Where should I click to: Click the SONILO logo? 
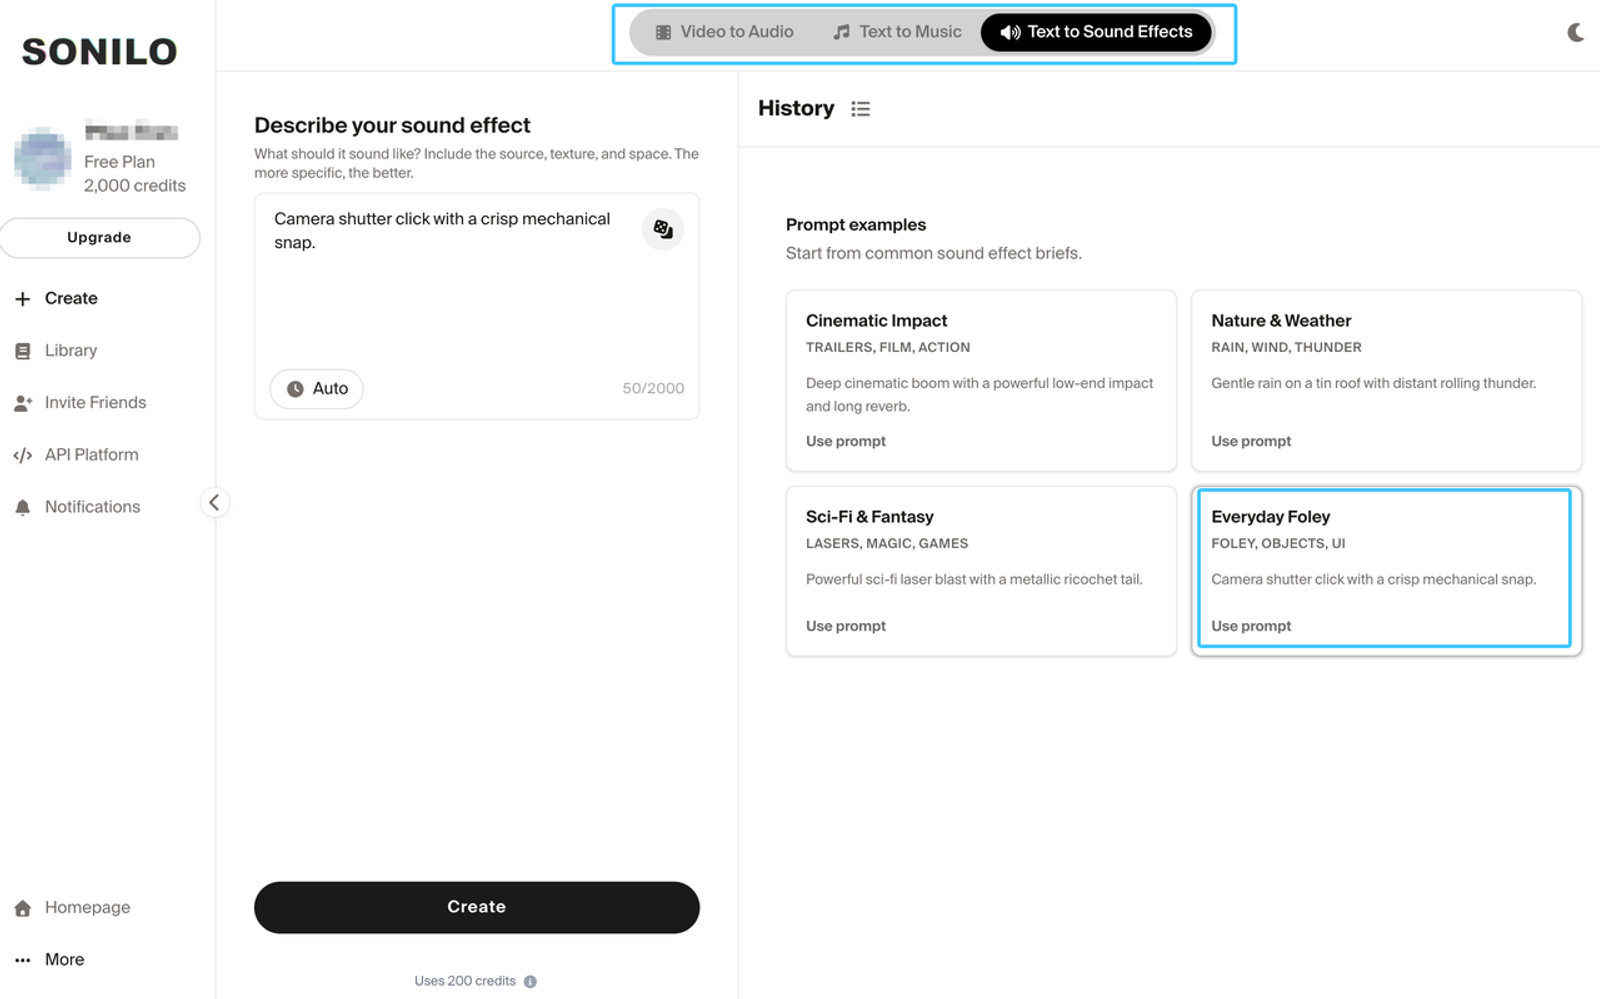[x=99, y=52]
